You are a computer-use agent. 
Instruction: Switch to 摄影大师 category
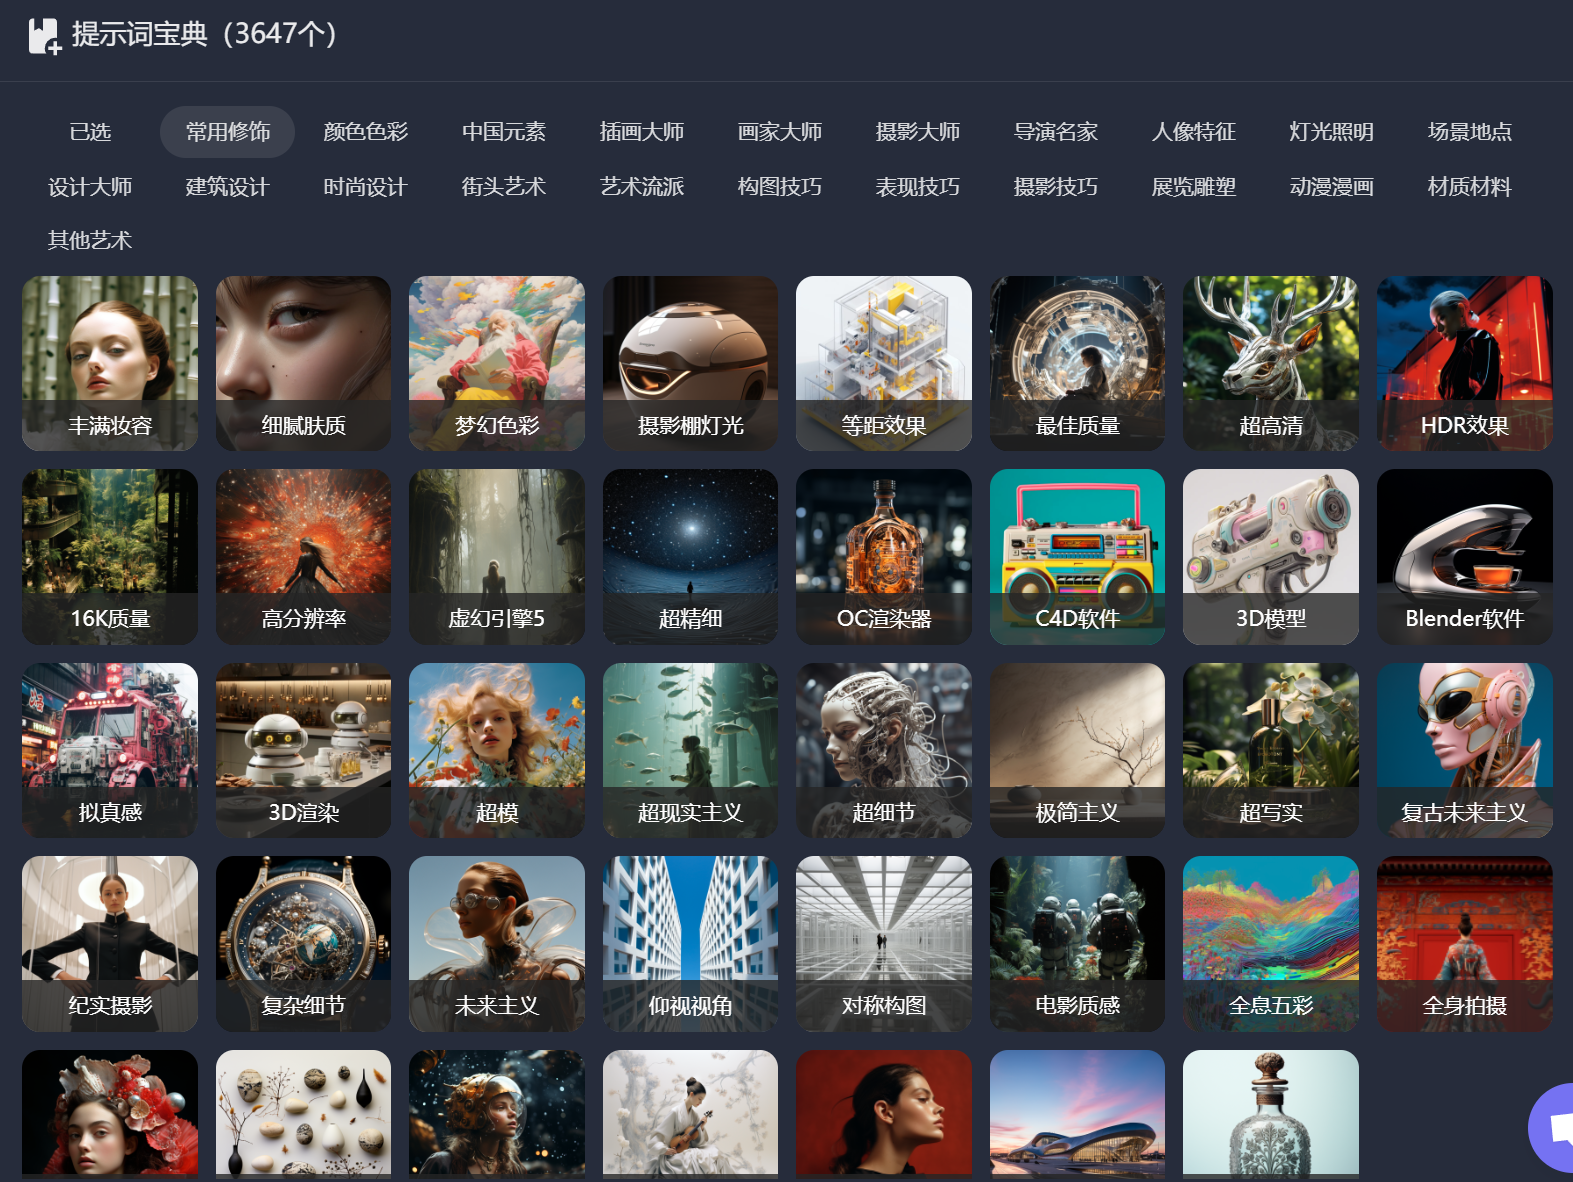point(917,132)
